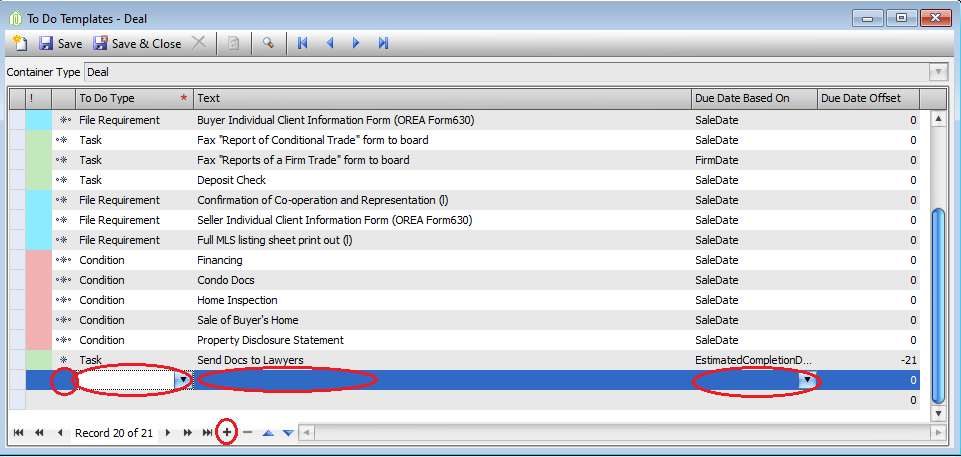
Task: Click the priority '!' column header
Action: point(39,98)
